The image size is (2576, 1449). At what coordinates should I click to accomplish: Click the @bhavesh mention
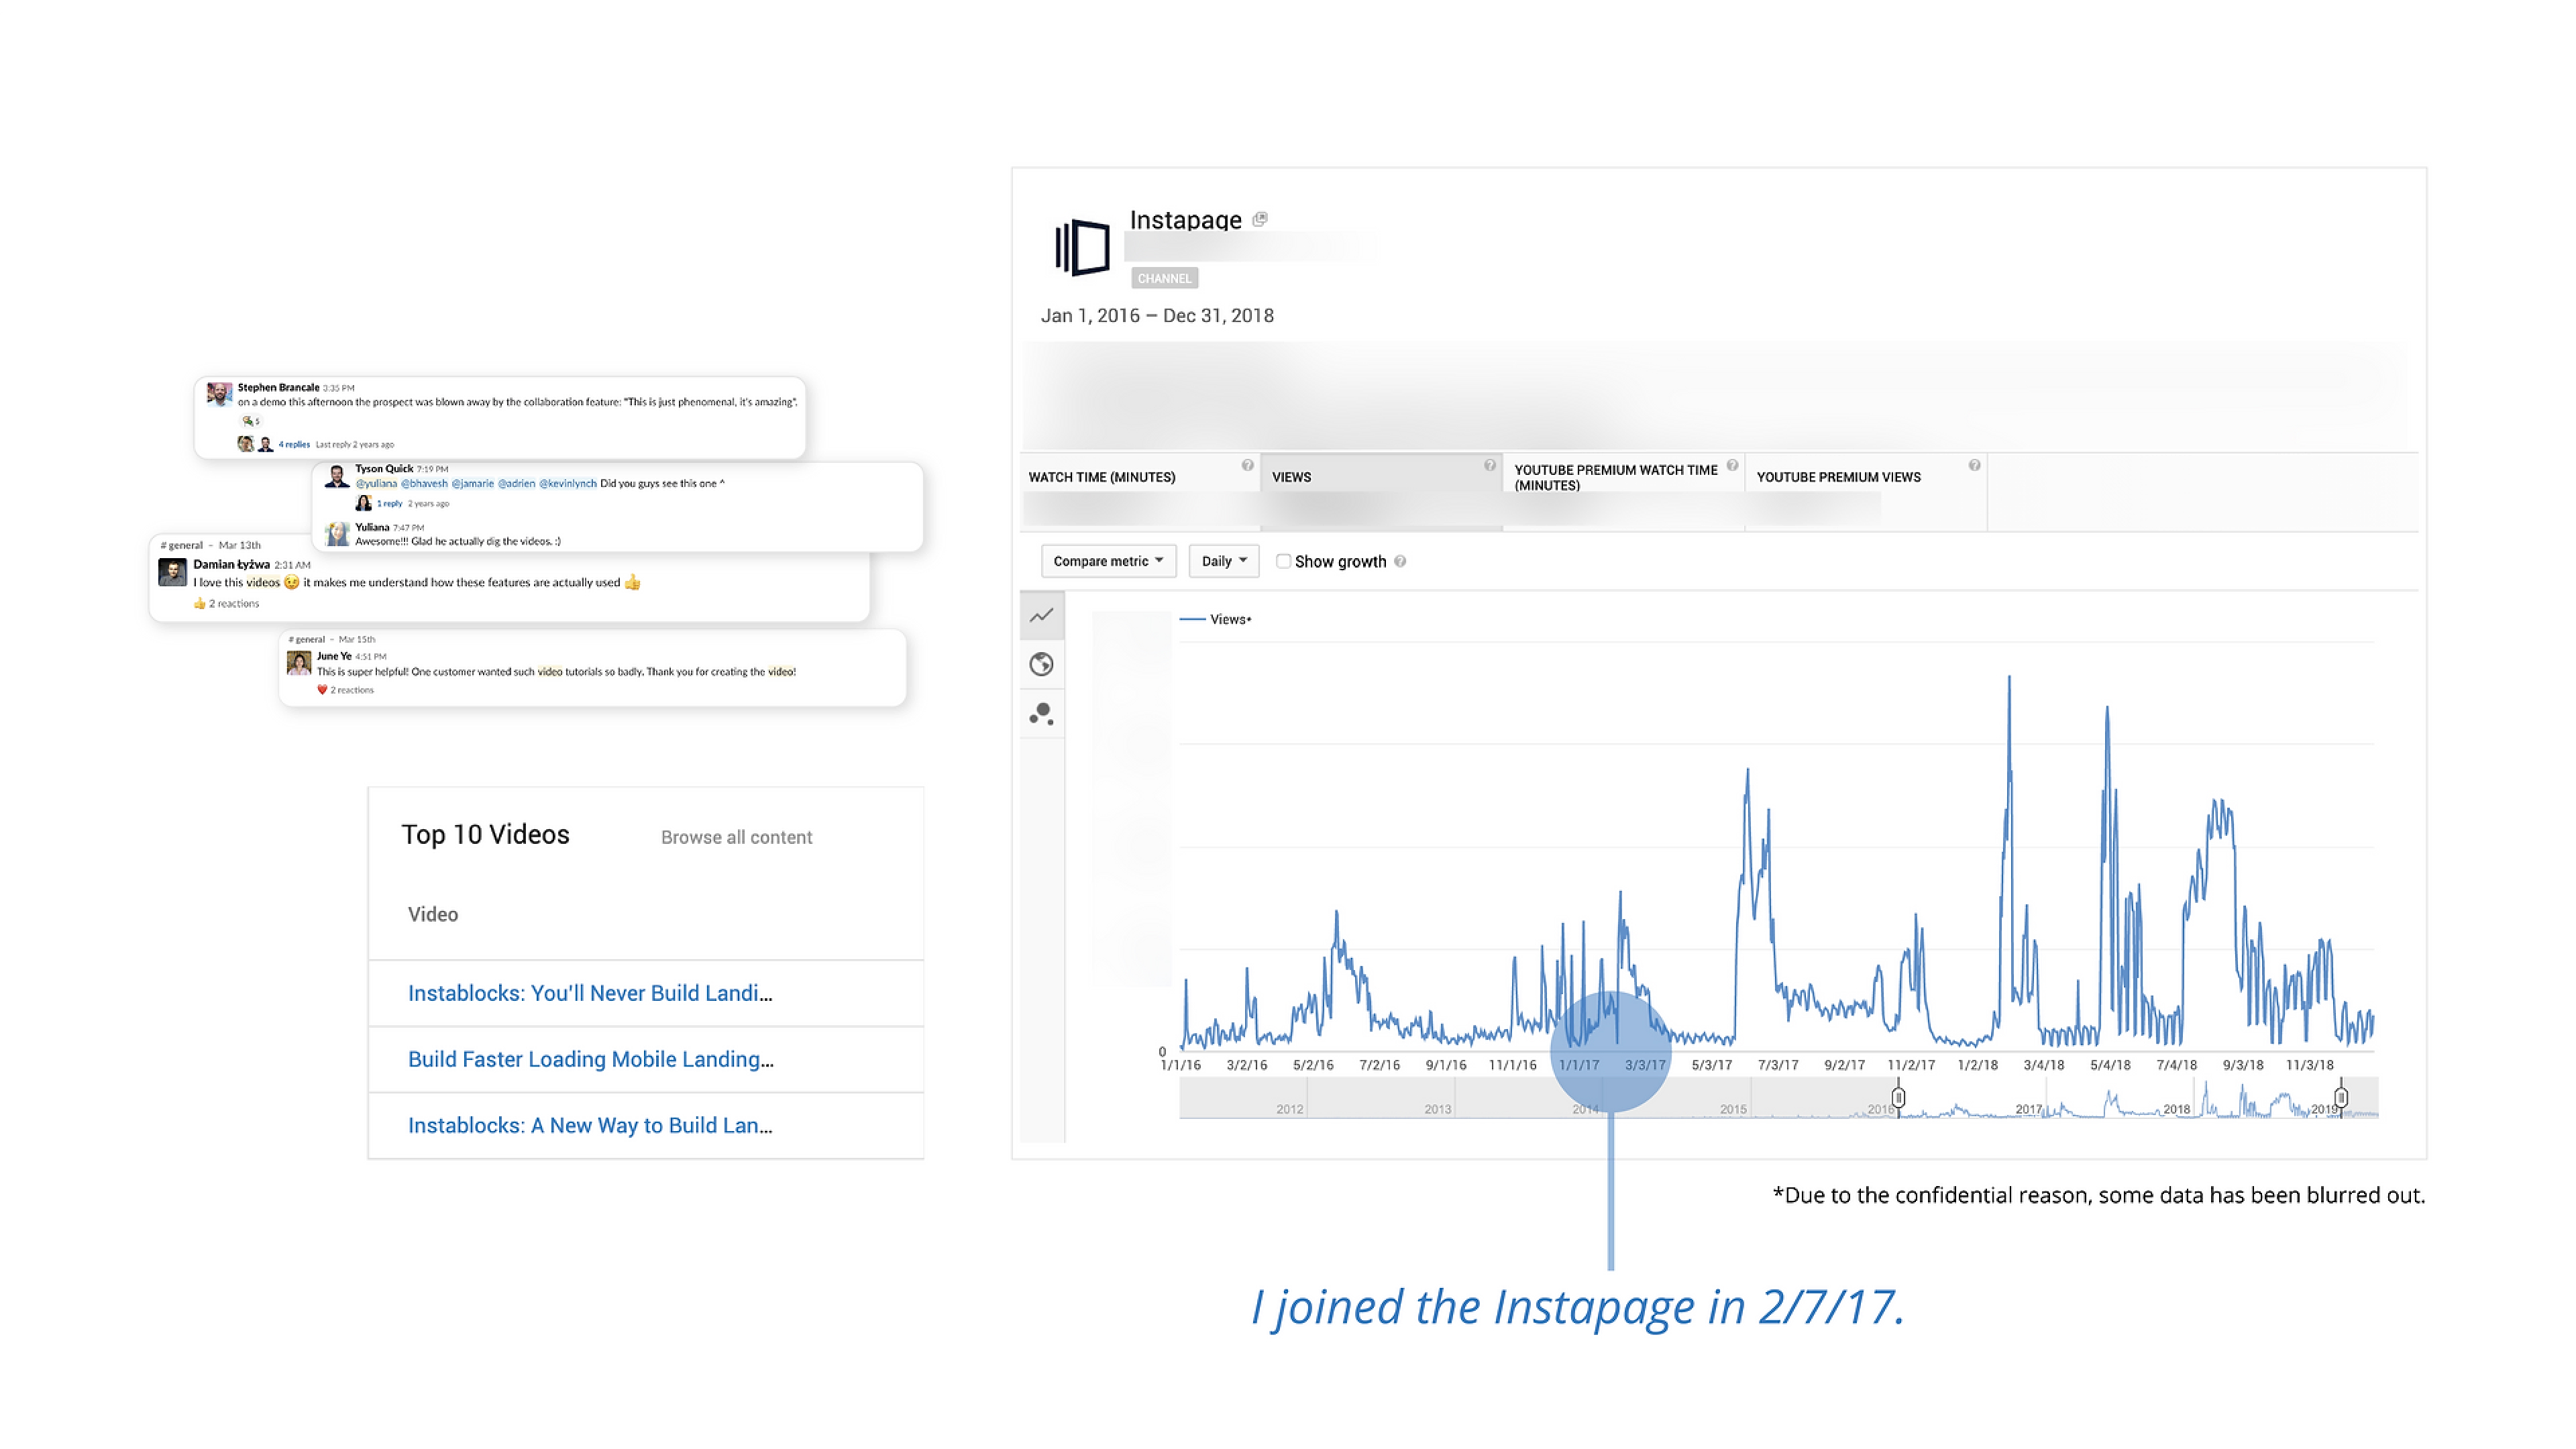tap(424, 483)
